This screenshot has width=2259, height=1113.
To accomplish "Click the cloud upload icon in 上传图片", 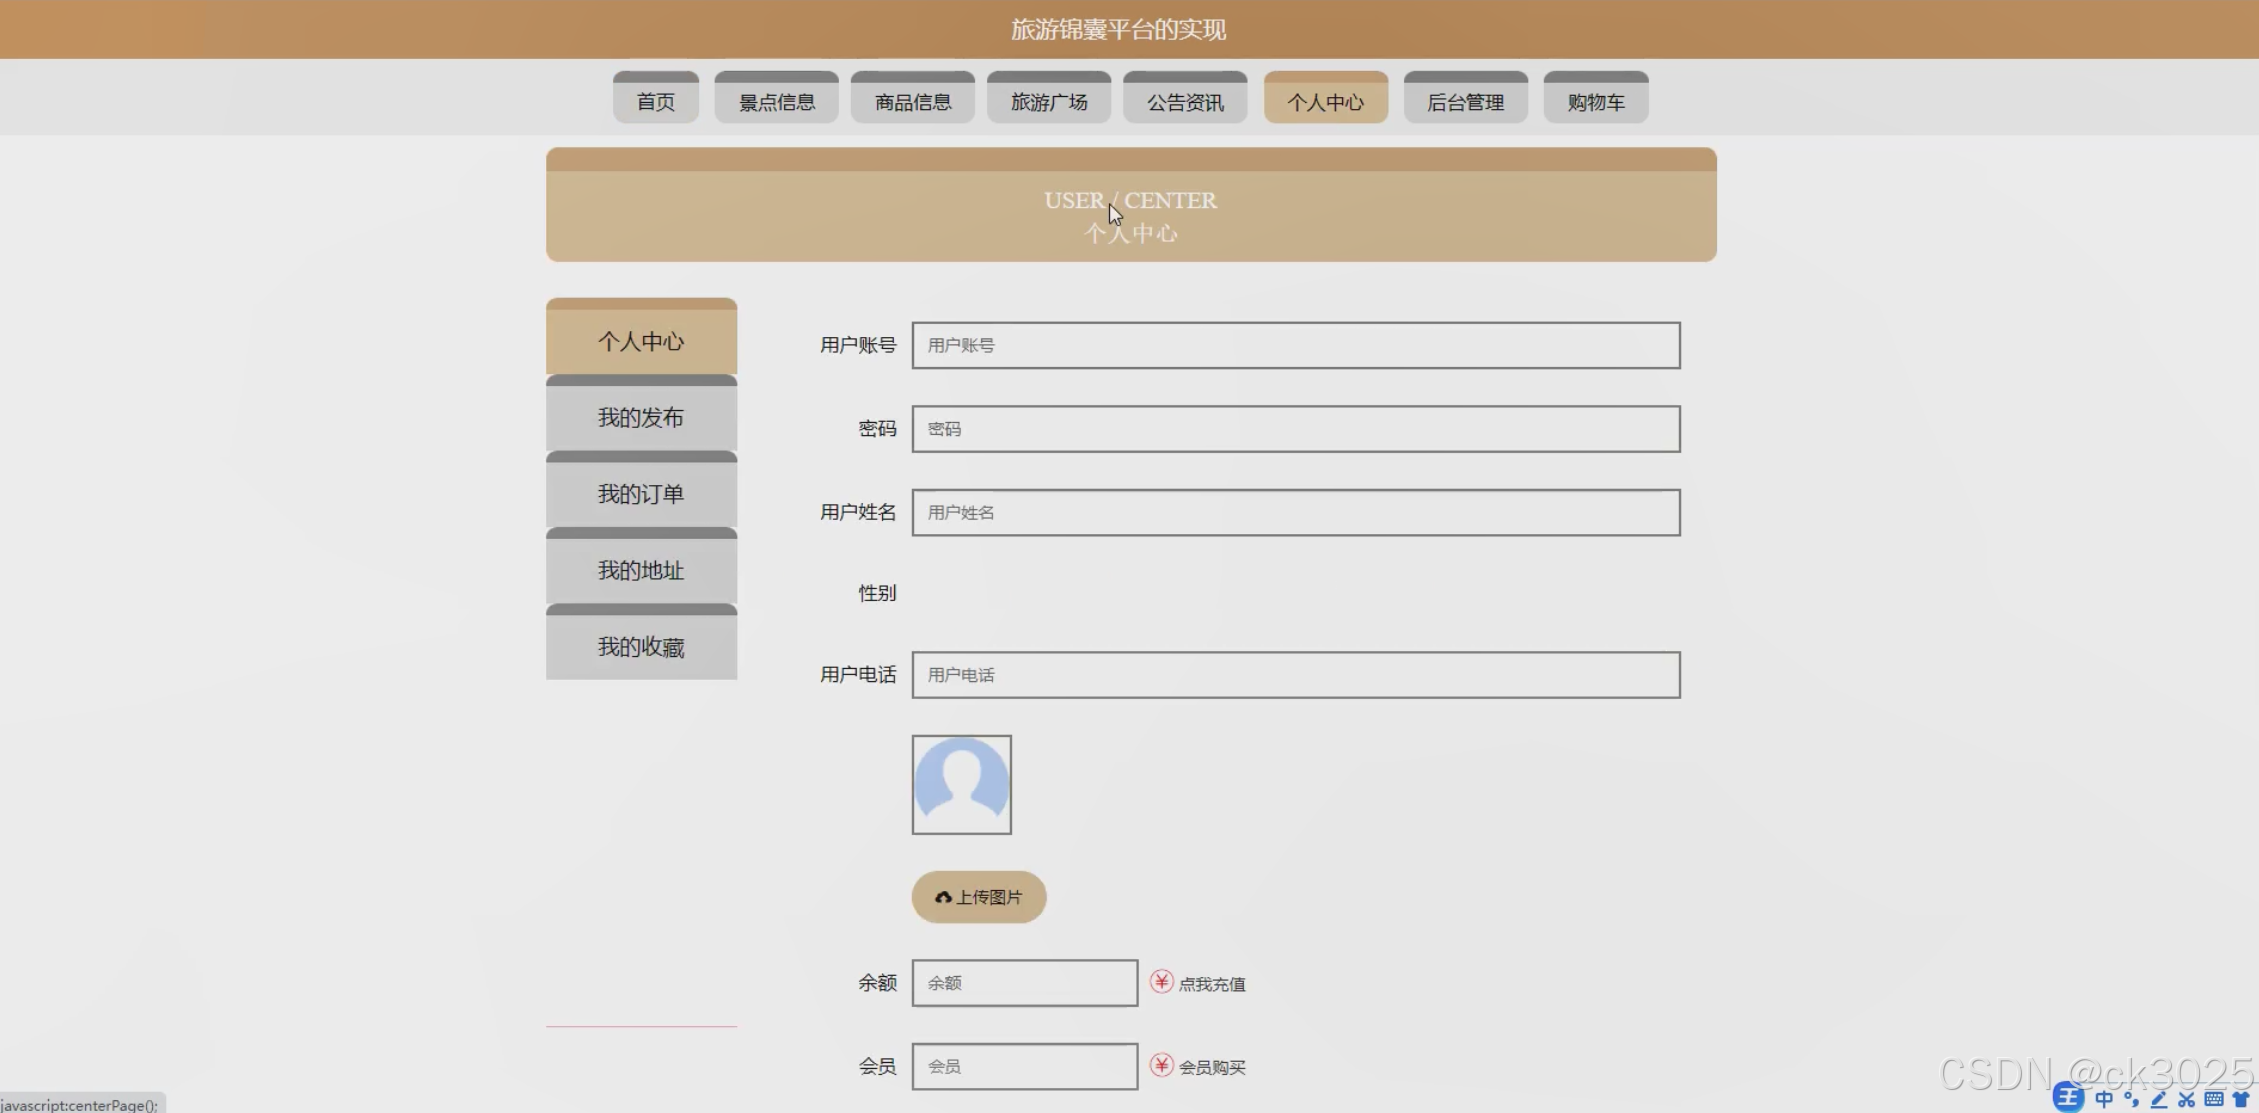I will [943, 898].
